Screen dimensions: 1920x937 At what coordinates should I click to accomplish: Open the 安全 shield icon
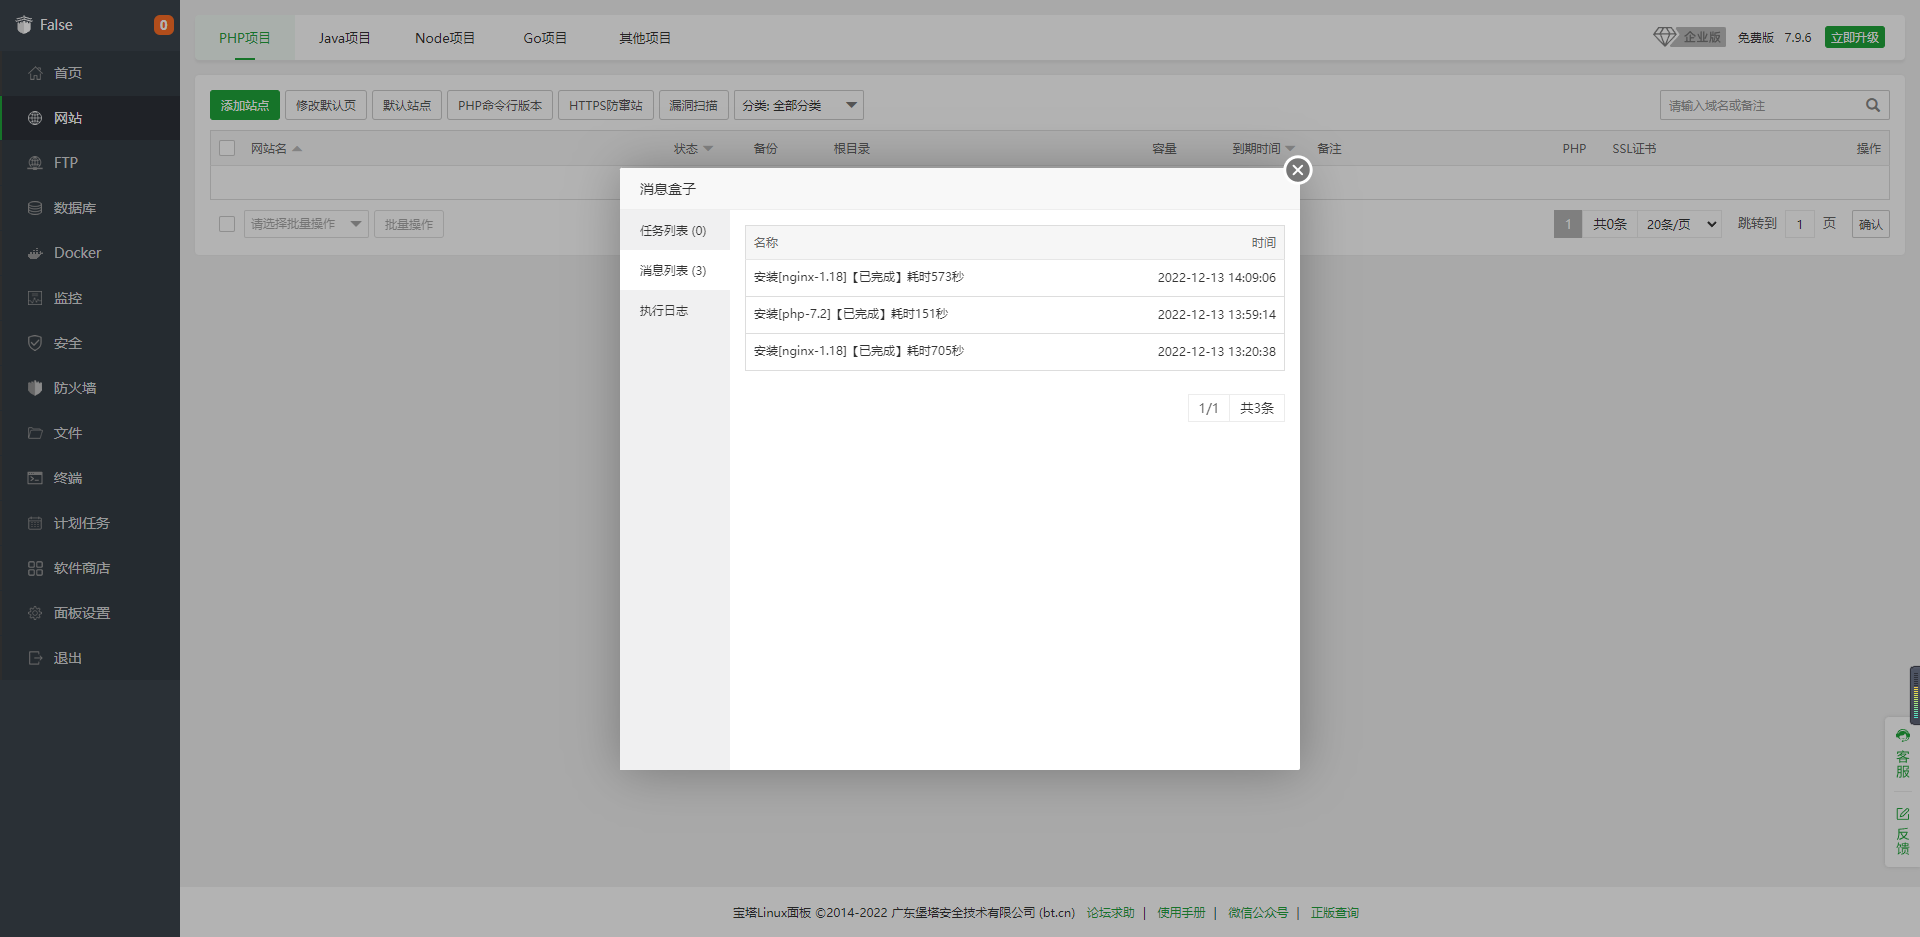point(35,343)
